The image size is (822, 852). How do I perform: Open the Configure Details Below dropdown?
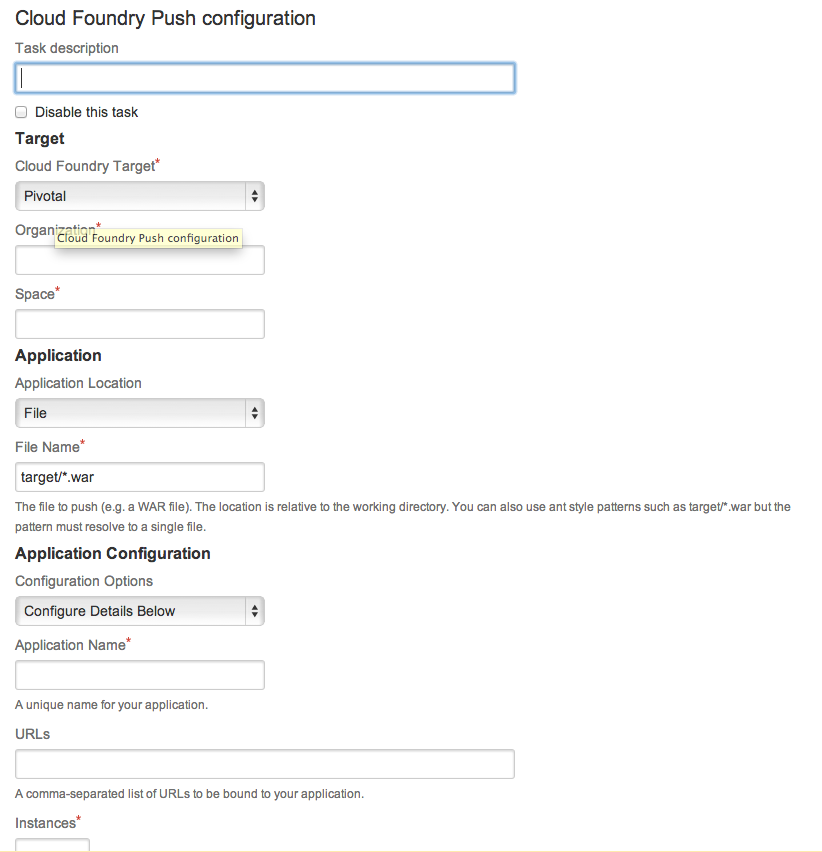point(140,611)
